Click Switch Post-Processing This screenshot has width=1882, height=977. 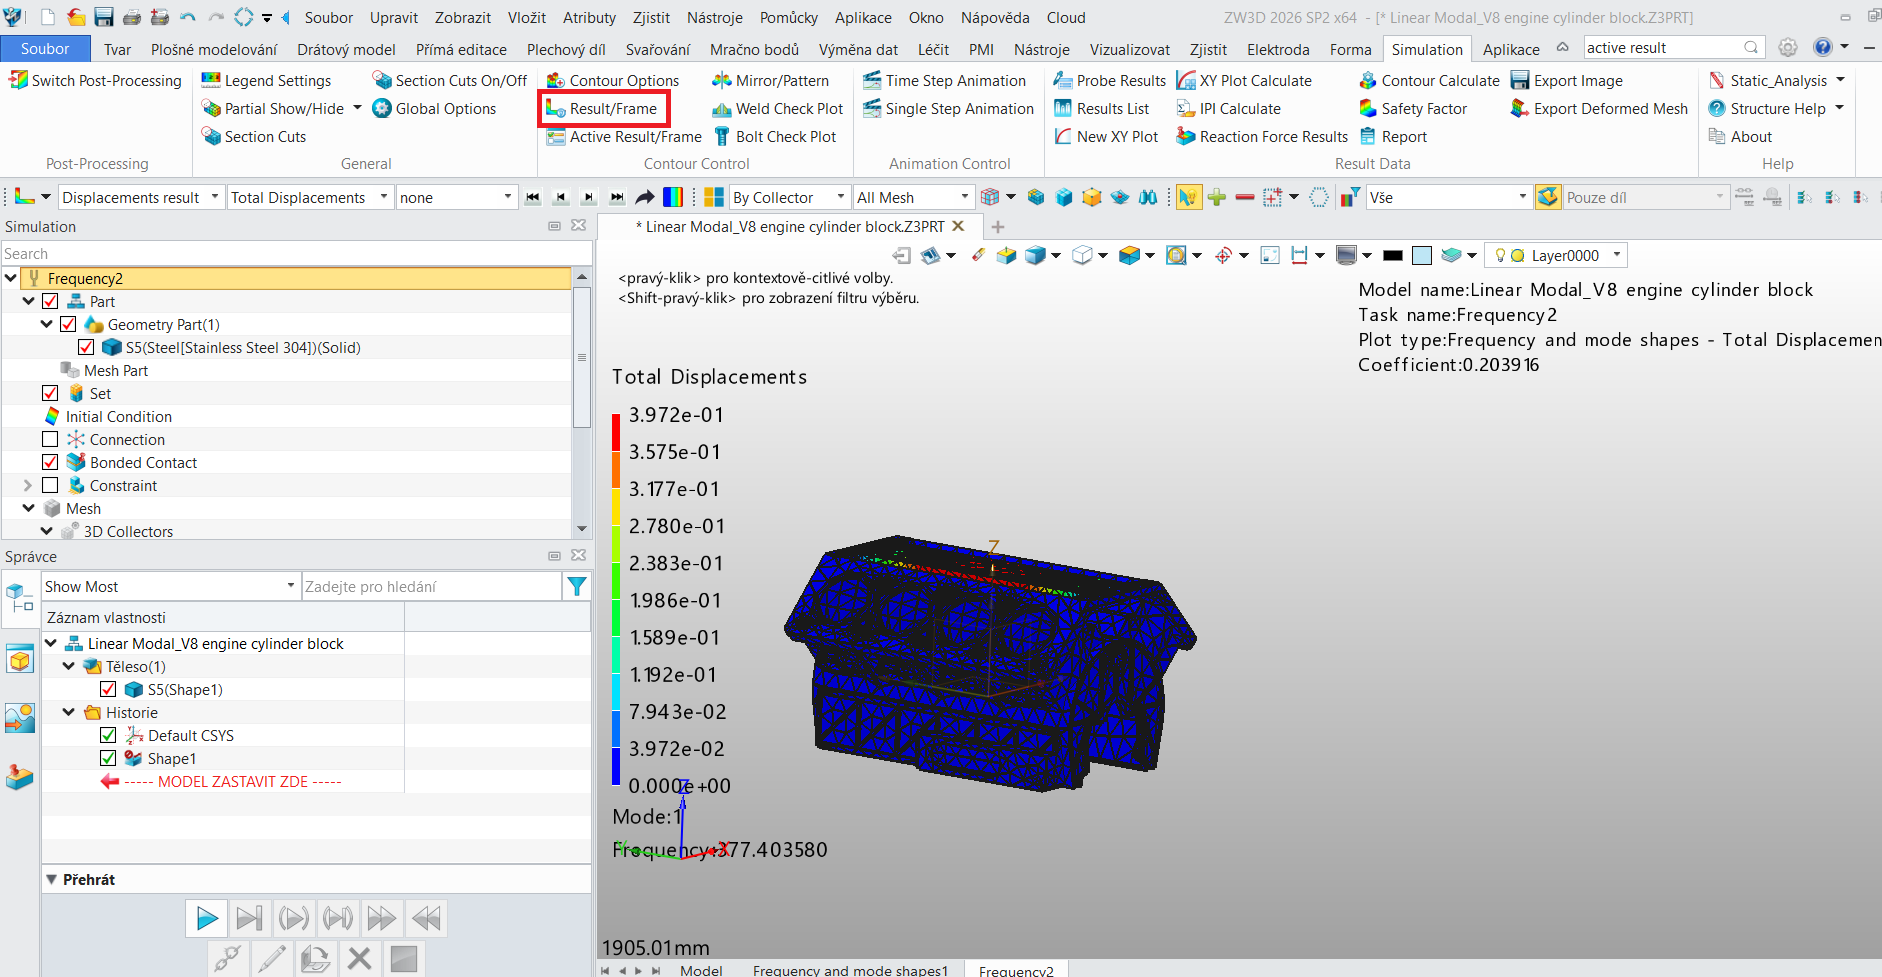pyautogui.click(x=95, y=81)
